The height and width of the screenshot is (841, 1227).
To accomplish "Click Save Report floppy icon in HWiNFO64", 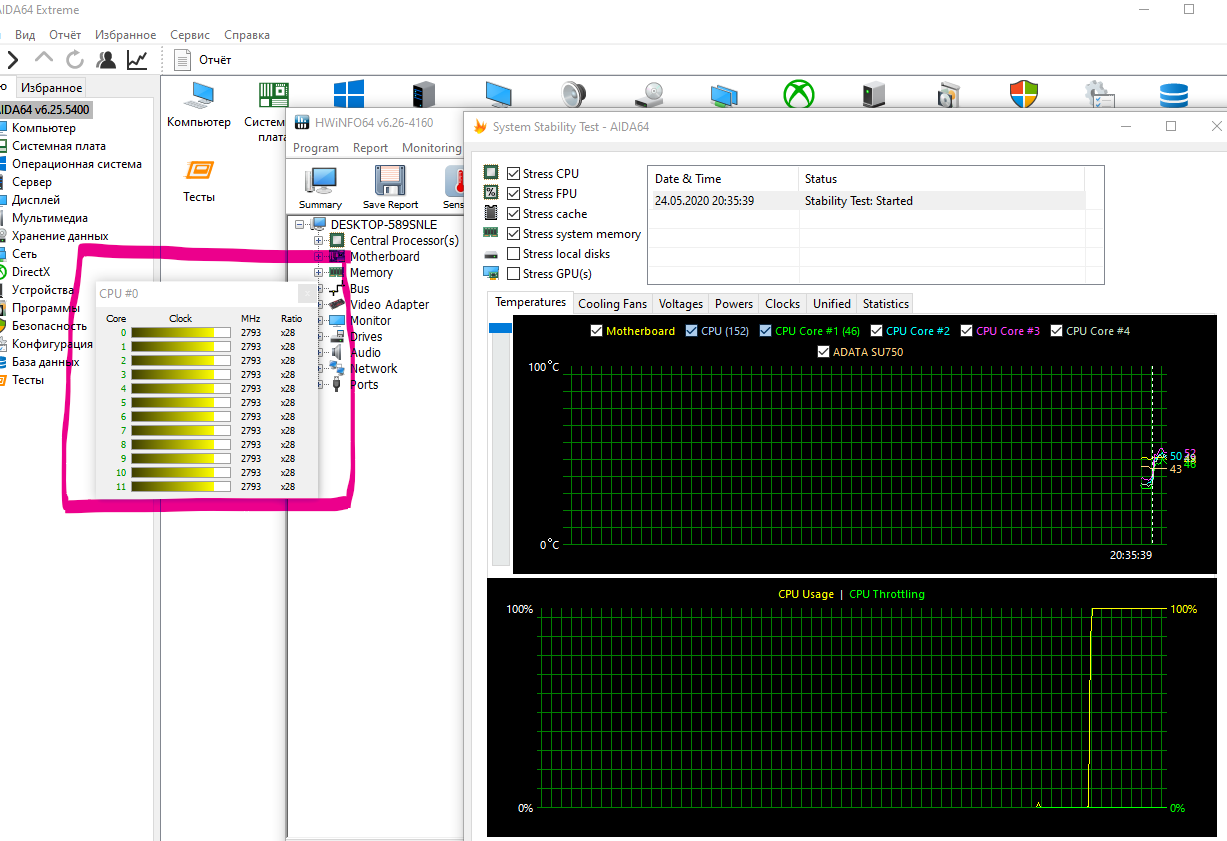I will (391, 187).
